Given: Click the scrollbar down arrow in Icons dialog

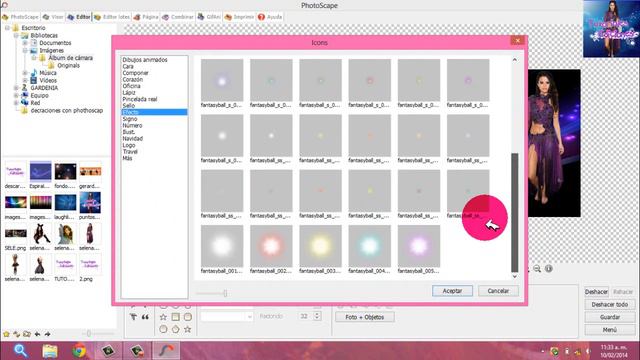Looking at the screenshot, I should [x=515, y=276].
